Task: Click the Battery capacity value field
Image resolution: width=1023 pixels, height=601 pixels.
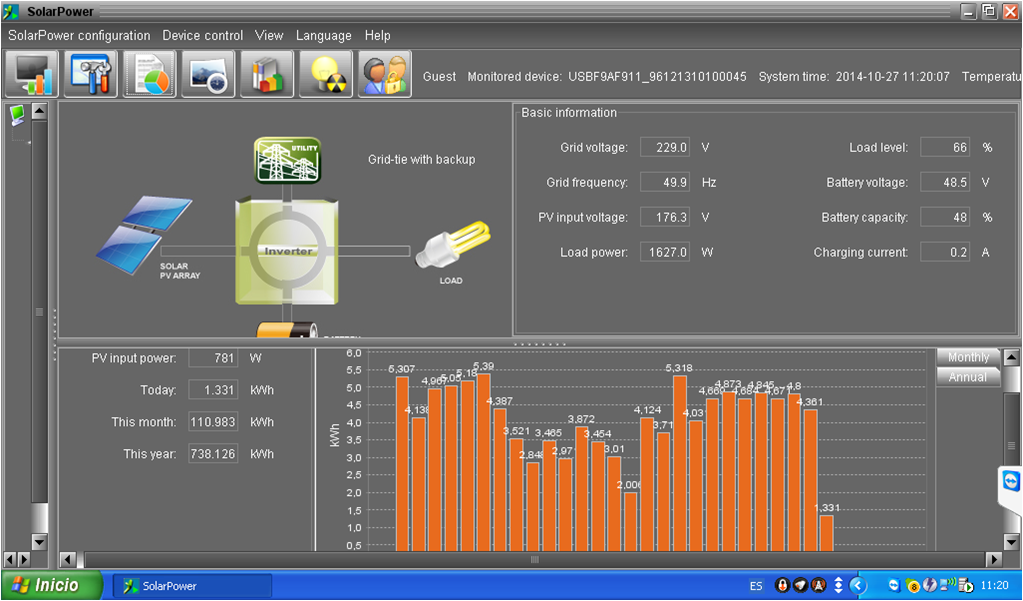Action: (x=945, y=217)
